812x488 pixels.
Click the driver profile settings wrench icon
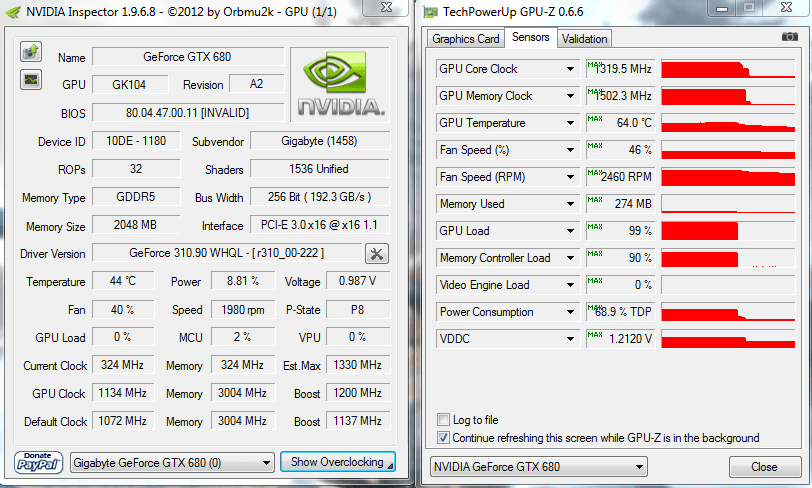[376, 254]
